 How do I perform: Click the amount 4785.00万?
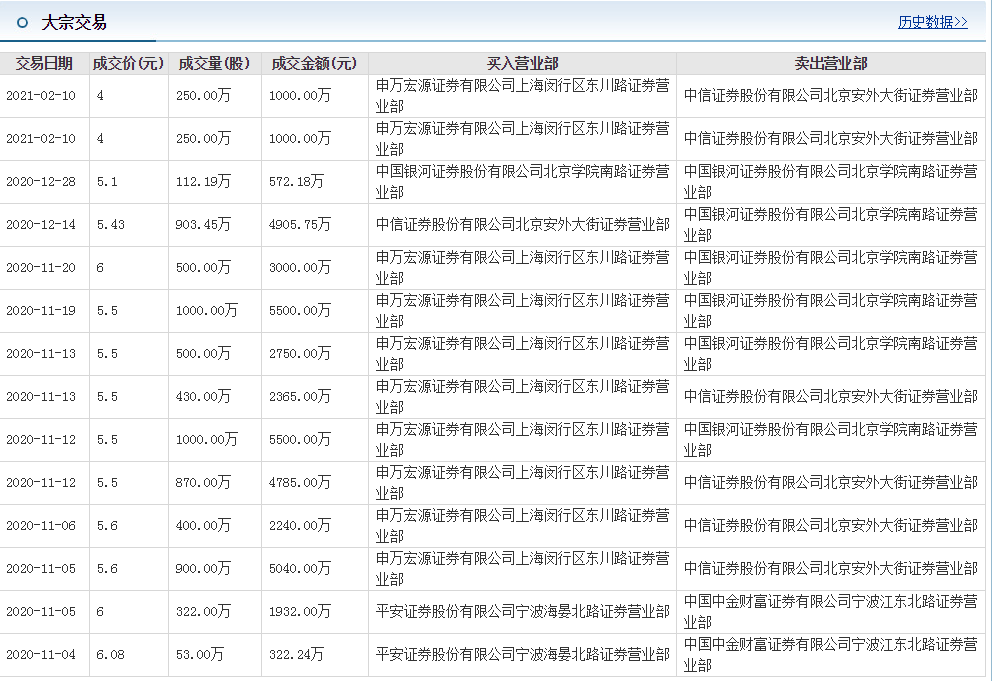click(x=300, y=483)
